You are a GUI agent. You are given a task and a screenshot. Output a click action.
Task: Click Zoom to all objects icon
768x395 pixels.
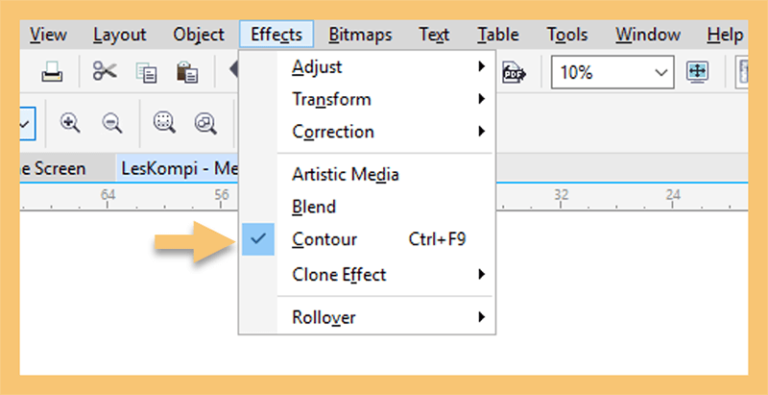tap(206, 123)
